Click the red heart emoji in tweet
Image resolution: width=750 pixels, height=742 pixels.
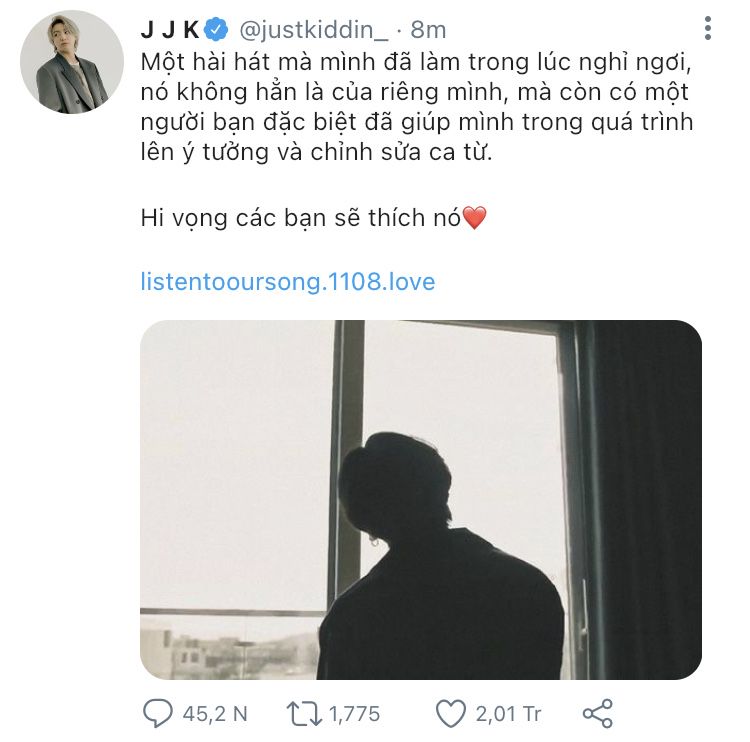click(475, 218)
